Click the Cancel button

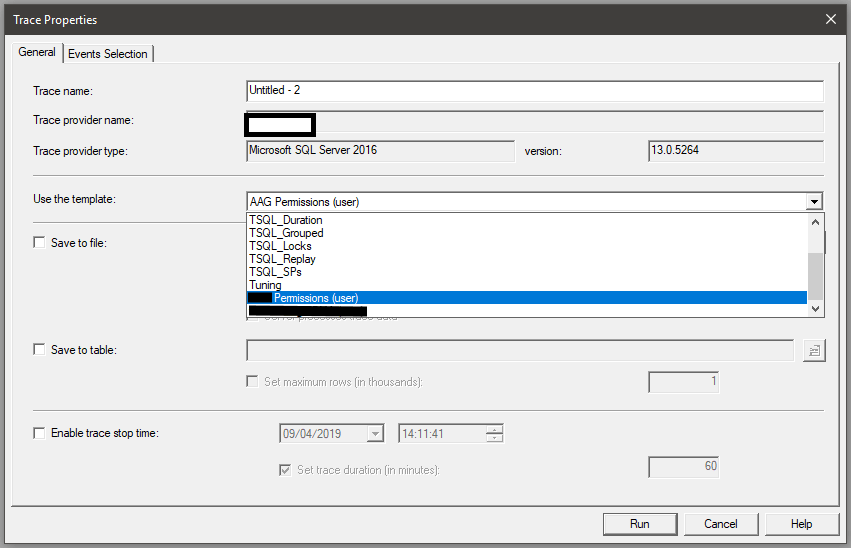[x=720, y=524]
